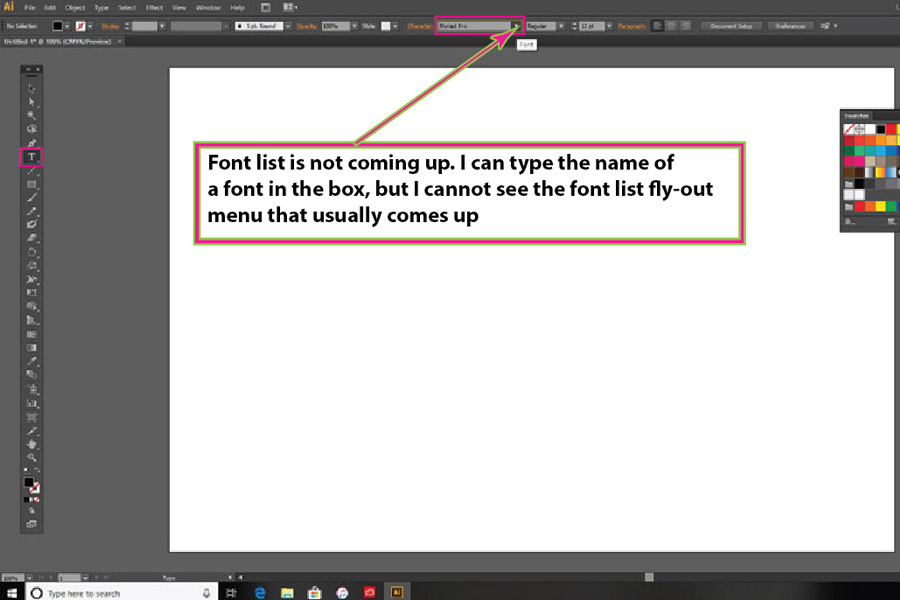Open the Edit menu
The image size is (900, 600).
(50, 7)
